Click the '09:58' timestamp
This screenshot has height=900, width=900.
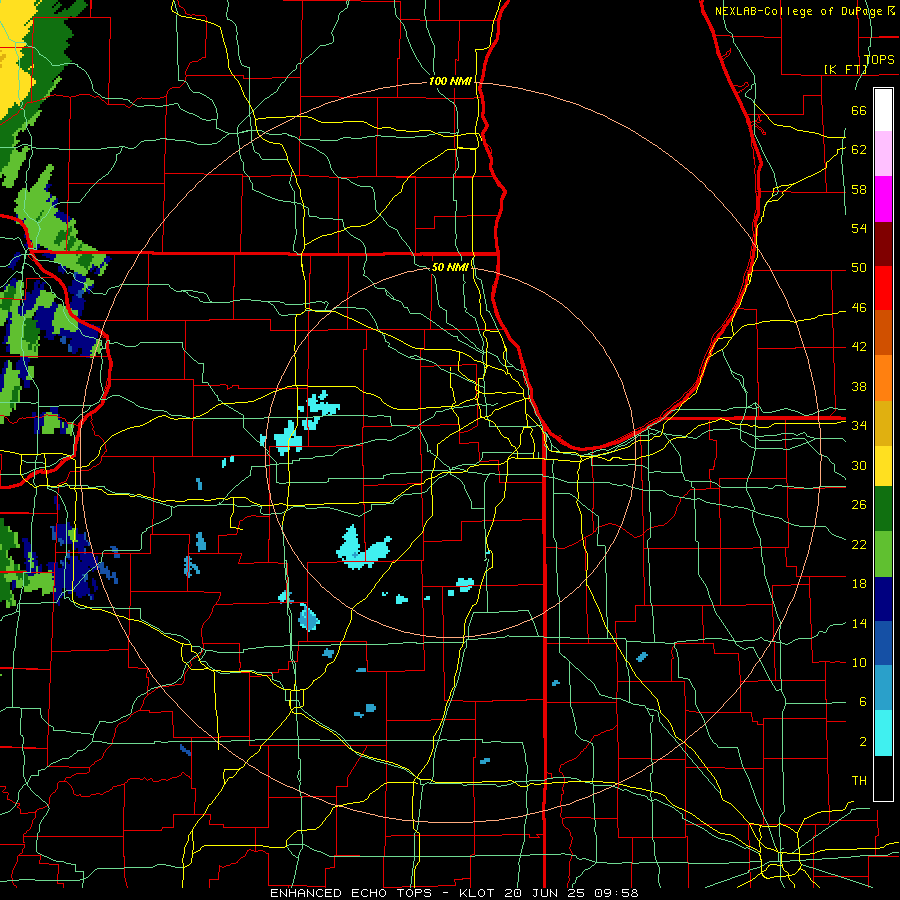[616, 893]
